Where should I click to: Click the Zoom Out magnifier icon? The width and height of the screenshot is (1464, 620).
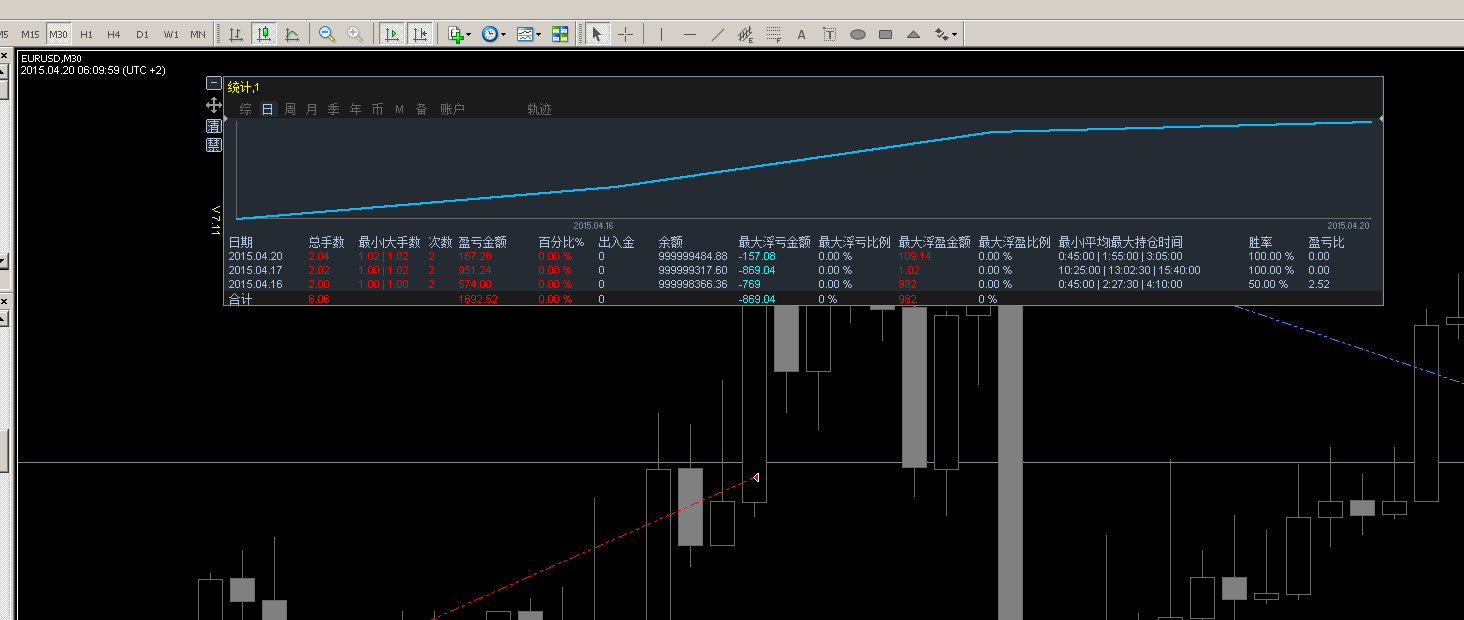[x=326, y=34]
